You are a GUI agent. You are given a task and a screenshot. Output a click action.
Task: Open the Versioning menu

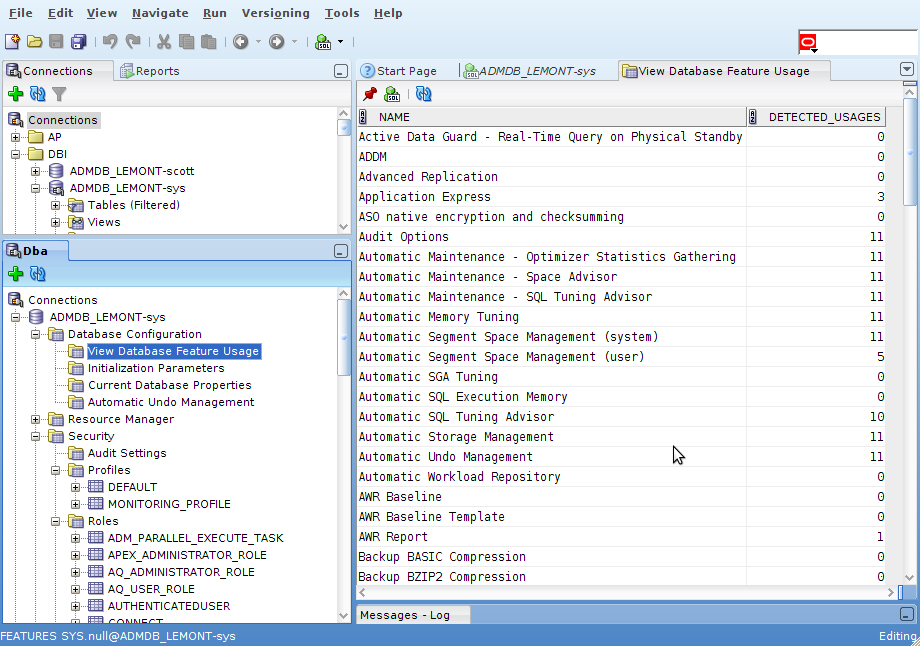[x=275, y=13]
